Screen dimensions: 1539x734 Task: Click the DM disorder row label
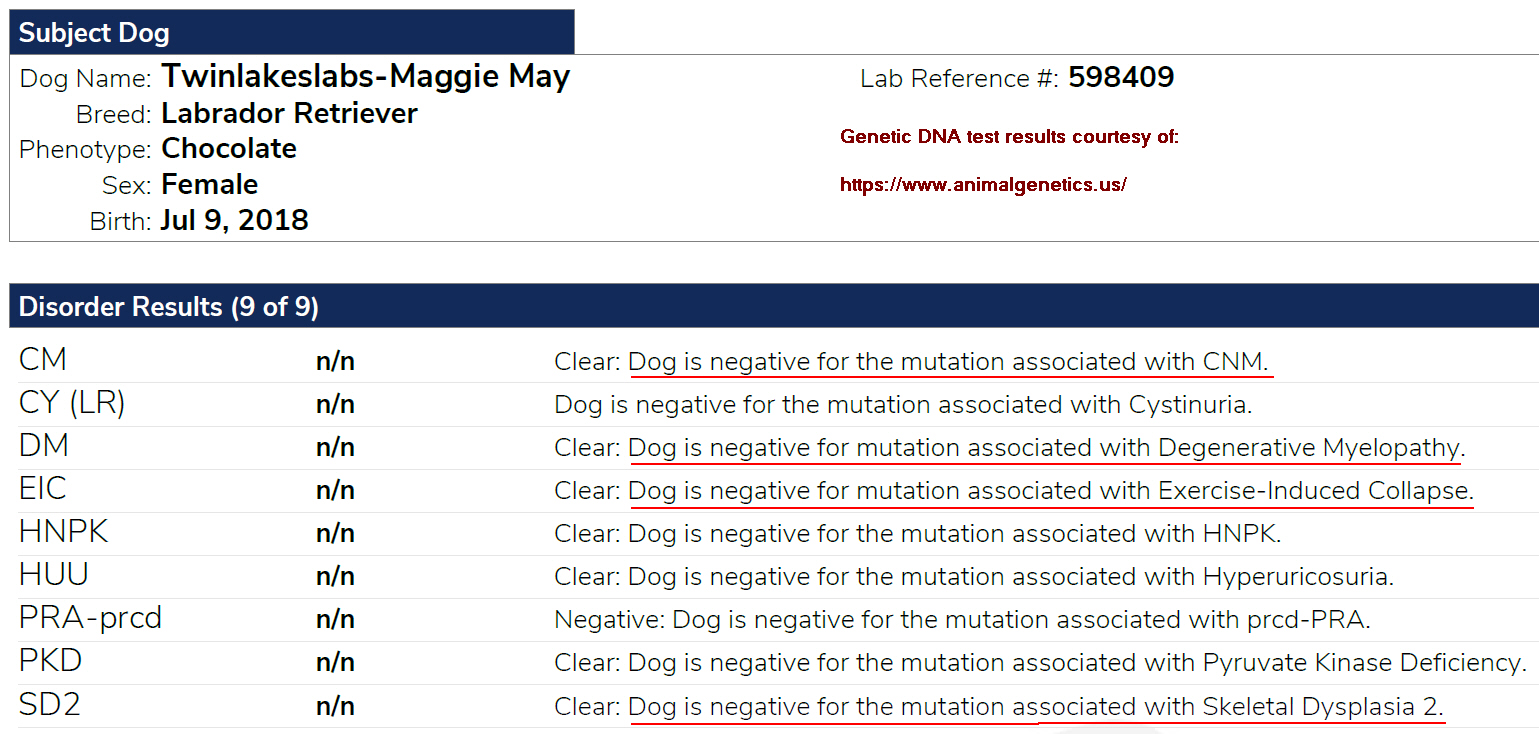44,446
